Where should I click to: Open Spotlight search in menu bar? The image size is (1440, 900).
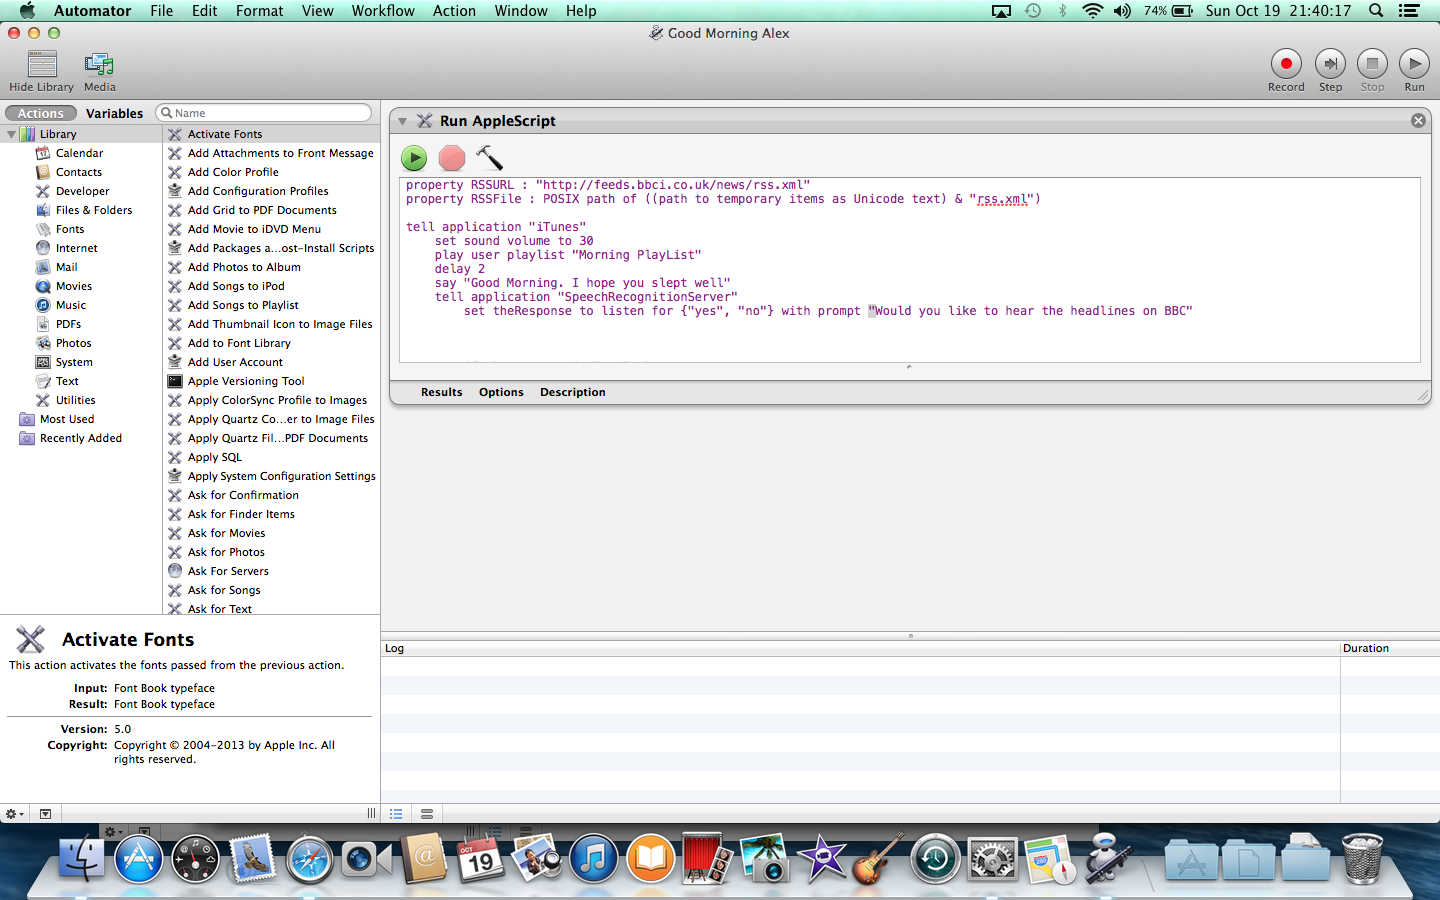[x=1376, y=11]
